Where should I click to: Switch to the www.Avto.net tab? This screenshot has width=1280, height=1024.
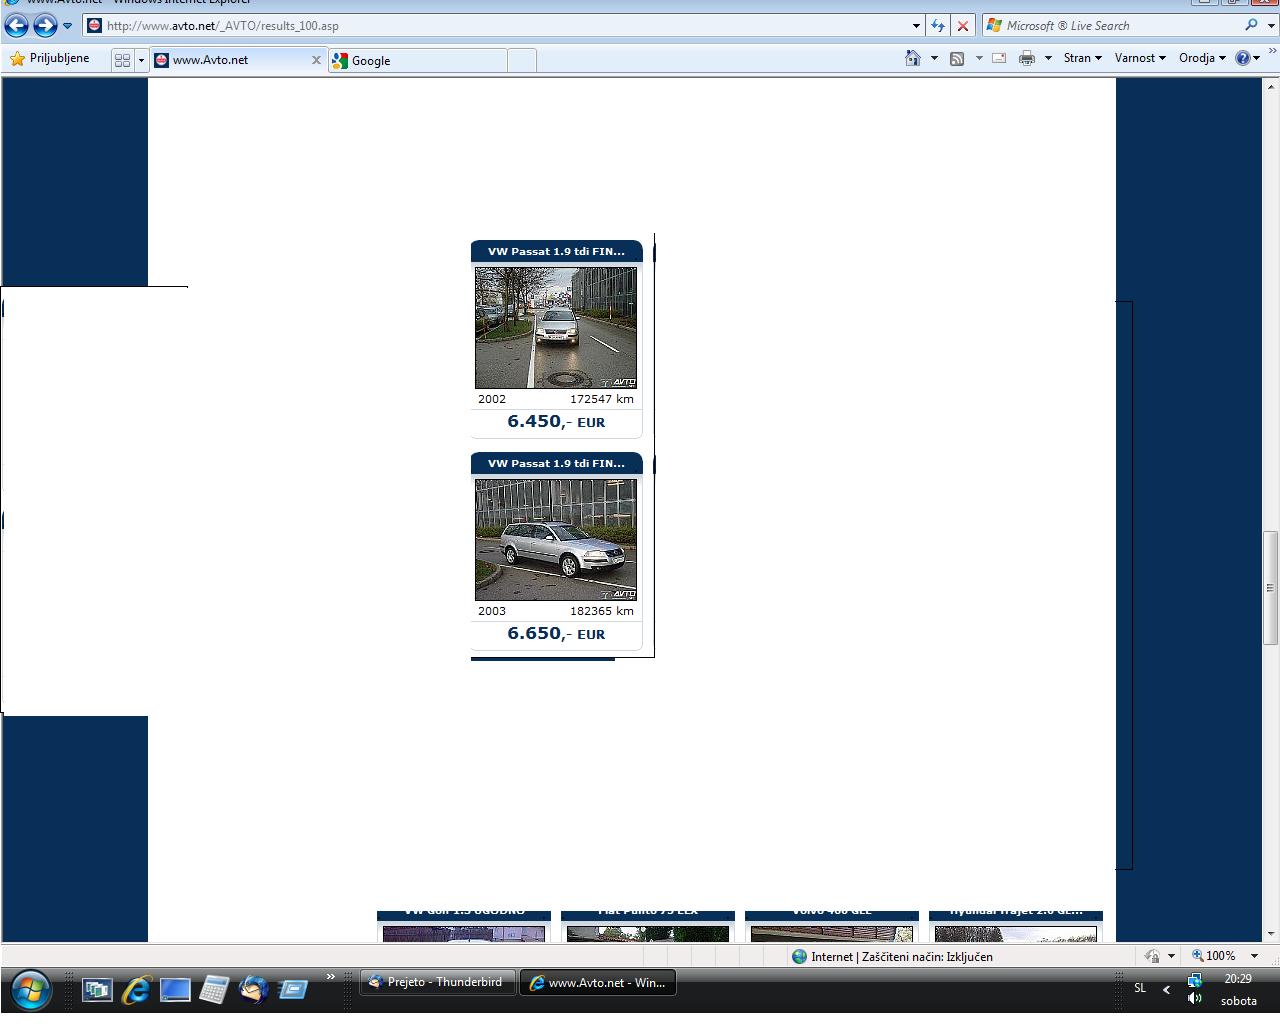click(x=238, y=60)
